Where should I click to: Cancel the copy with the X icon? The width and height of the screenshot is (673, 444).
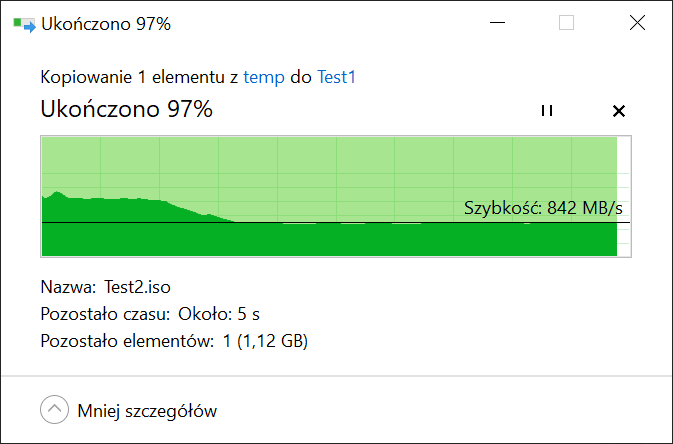pyautogui.click(x=618, y=111)
